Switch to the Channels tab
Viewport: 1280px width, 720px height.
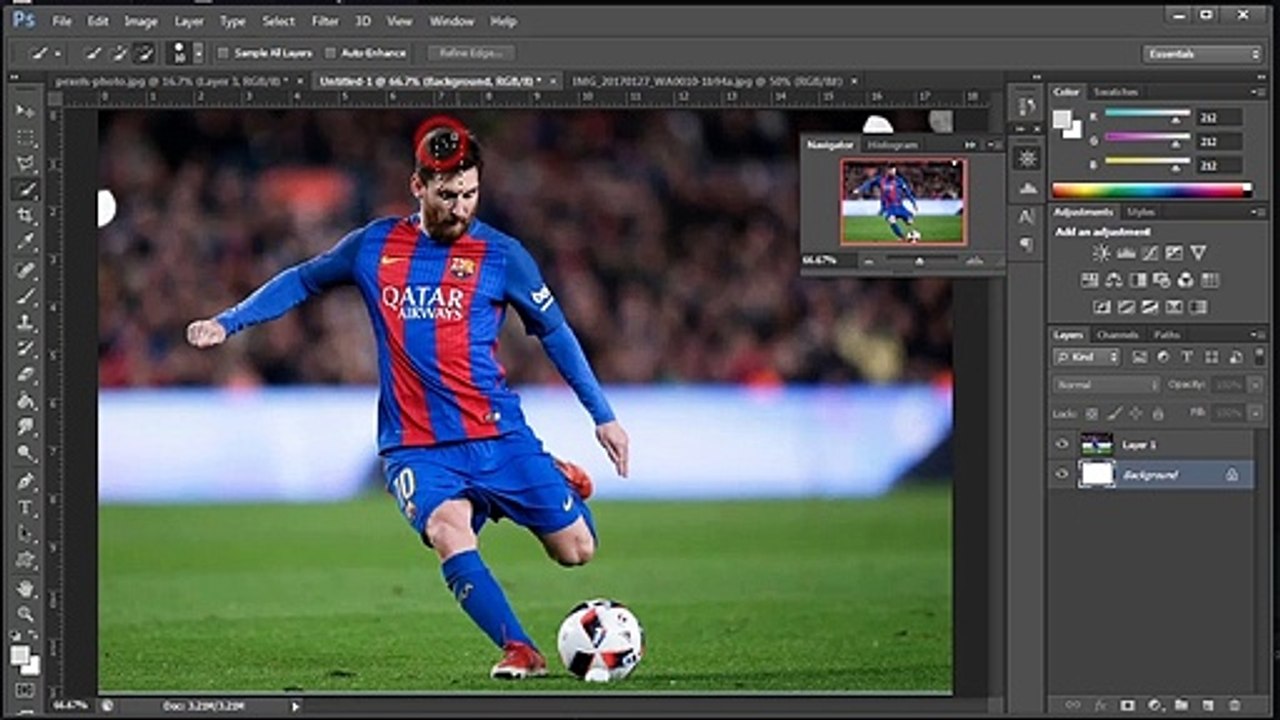(x=1116, y=335)
